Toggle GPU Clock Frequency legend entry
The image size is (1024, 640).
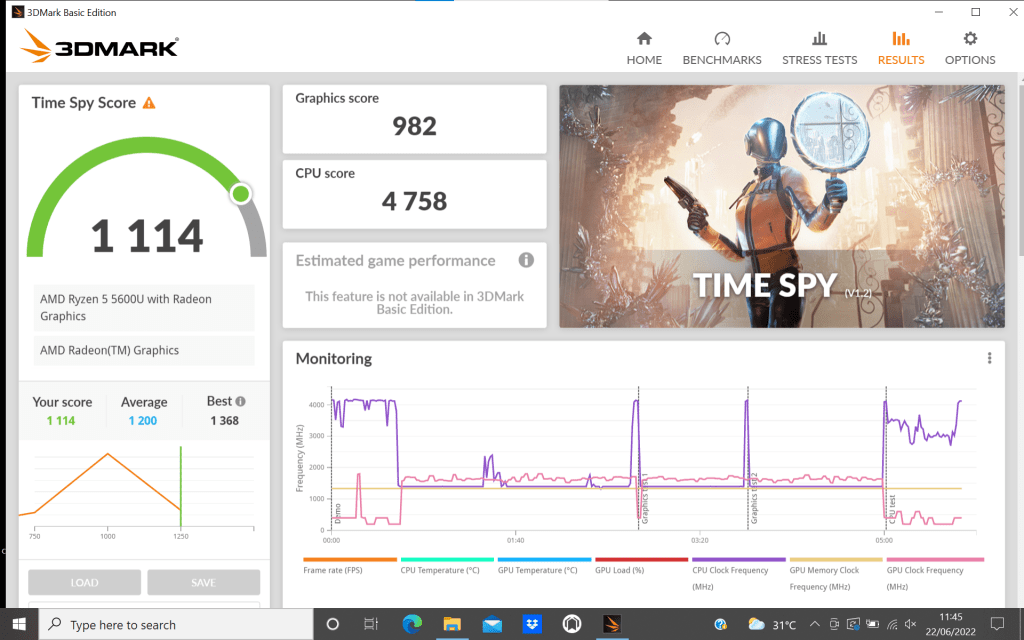pyautogui.click(x=935, y=574)
